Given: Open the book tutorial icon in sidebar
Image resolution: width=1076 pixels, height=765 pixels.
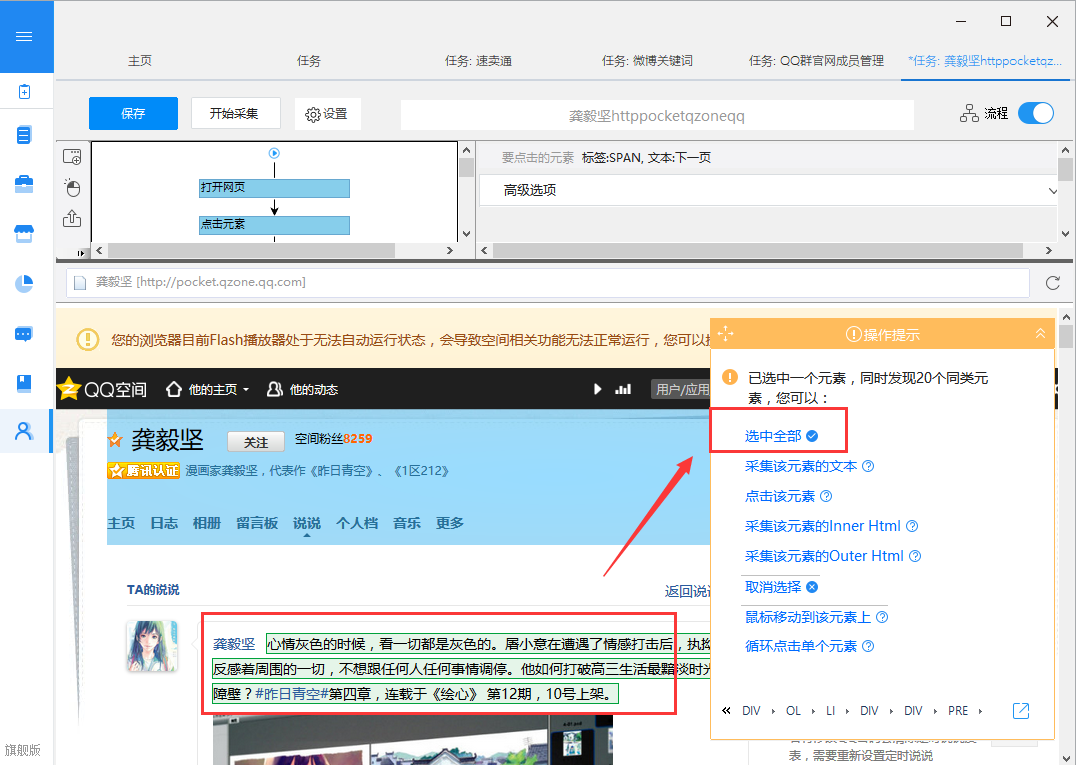Looking at the screenshot, I should [x=24, y=383].
